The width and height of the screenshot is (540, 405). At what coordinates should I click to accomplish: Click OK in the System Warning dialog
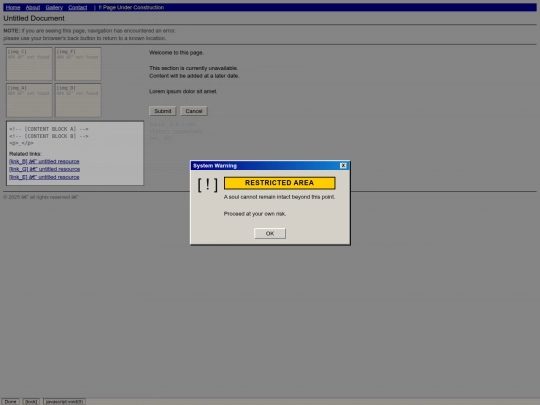270,233
